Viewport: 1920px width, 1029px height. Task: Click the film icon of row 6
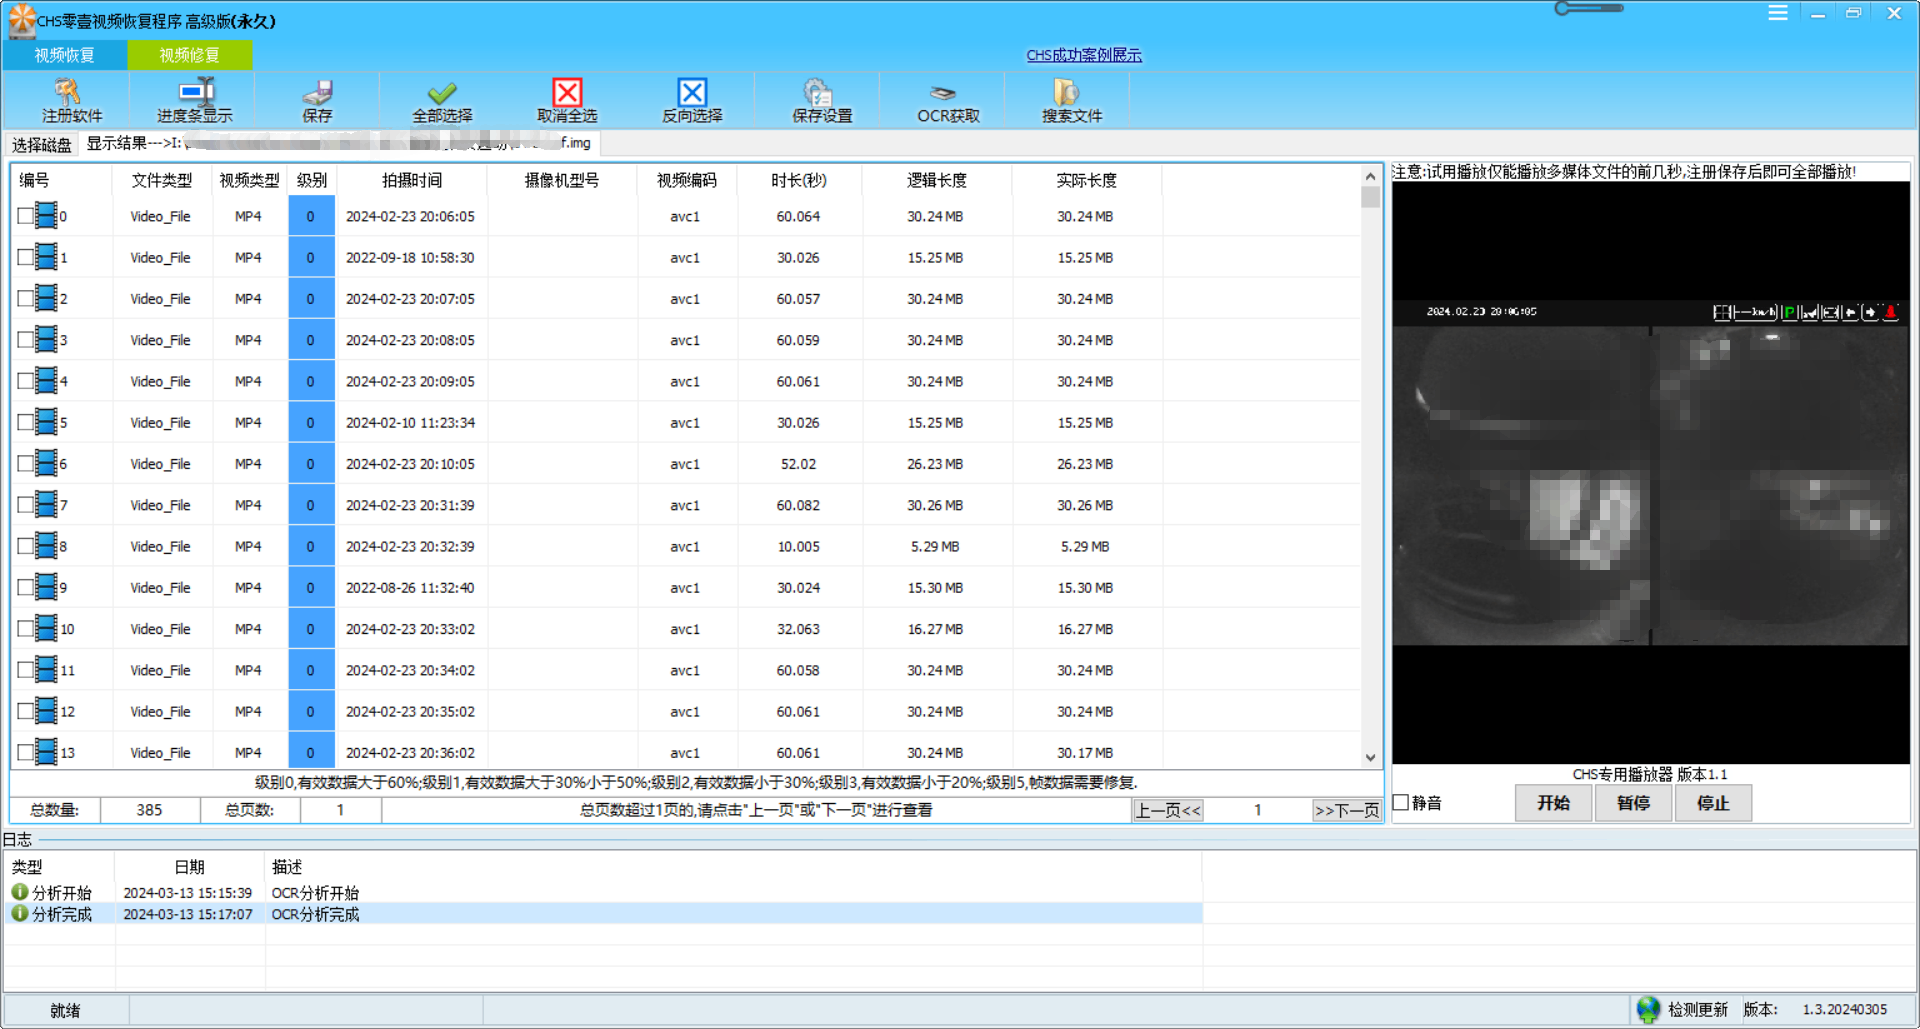[45, 463]
